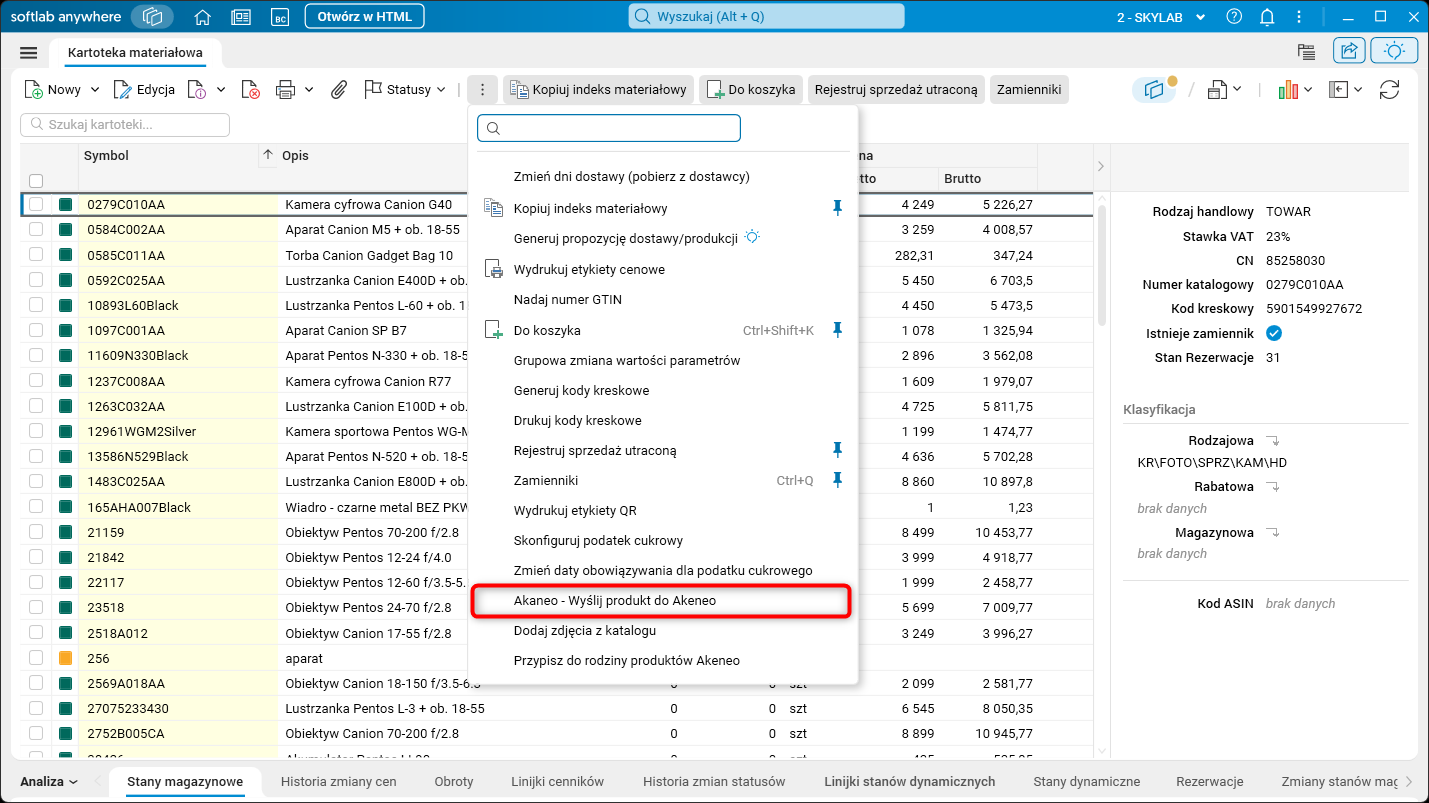The width and height of the screenshot is (1429, 803).
Task: Focus the Wyszukaj (Alt + Q) search box
Action: 767,16
